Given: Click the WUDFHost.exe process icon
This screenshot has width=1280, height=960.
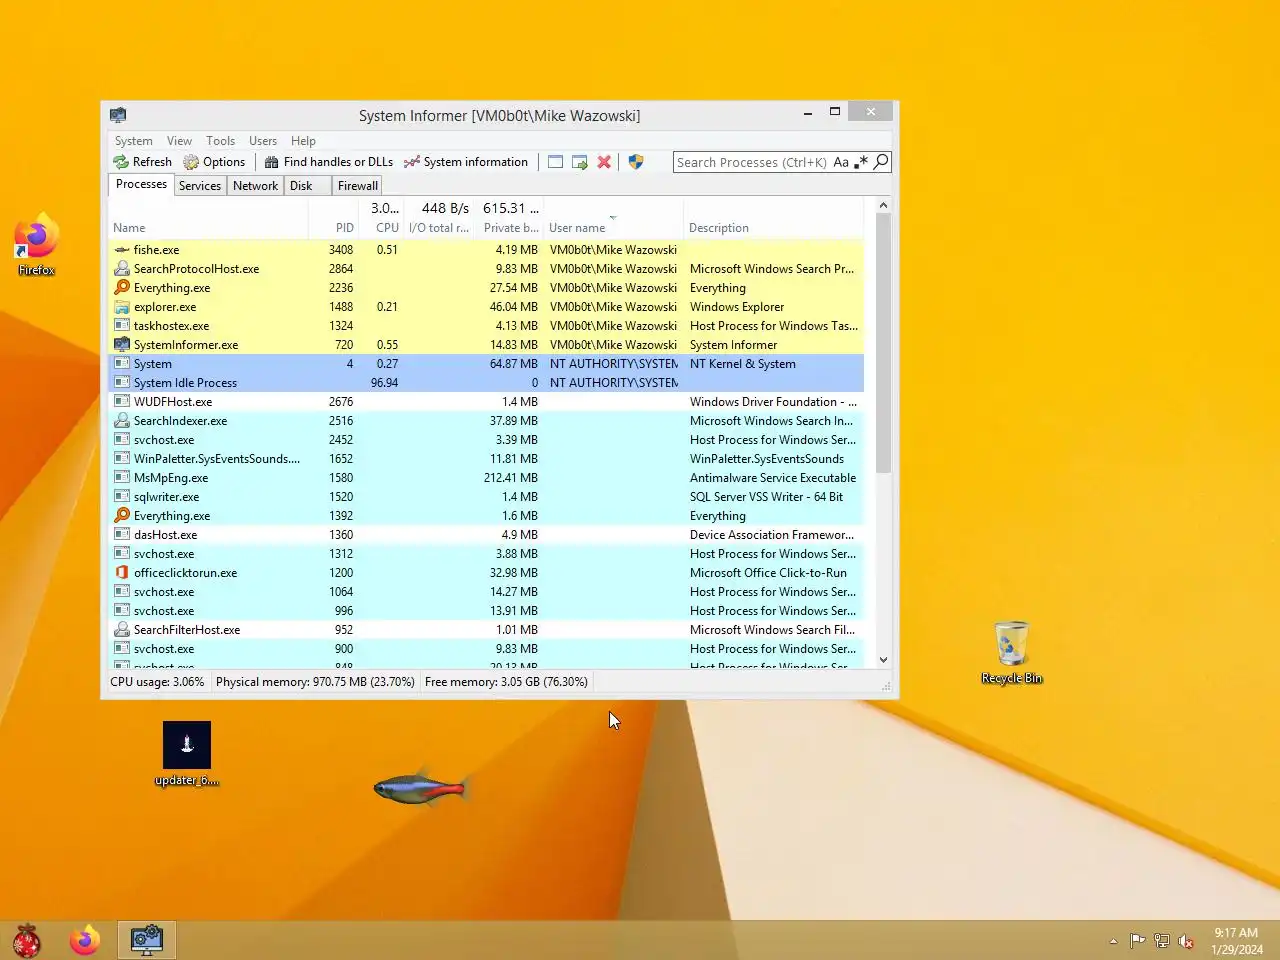Looking at the screenshot, I should (122, 402).
